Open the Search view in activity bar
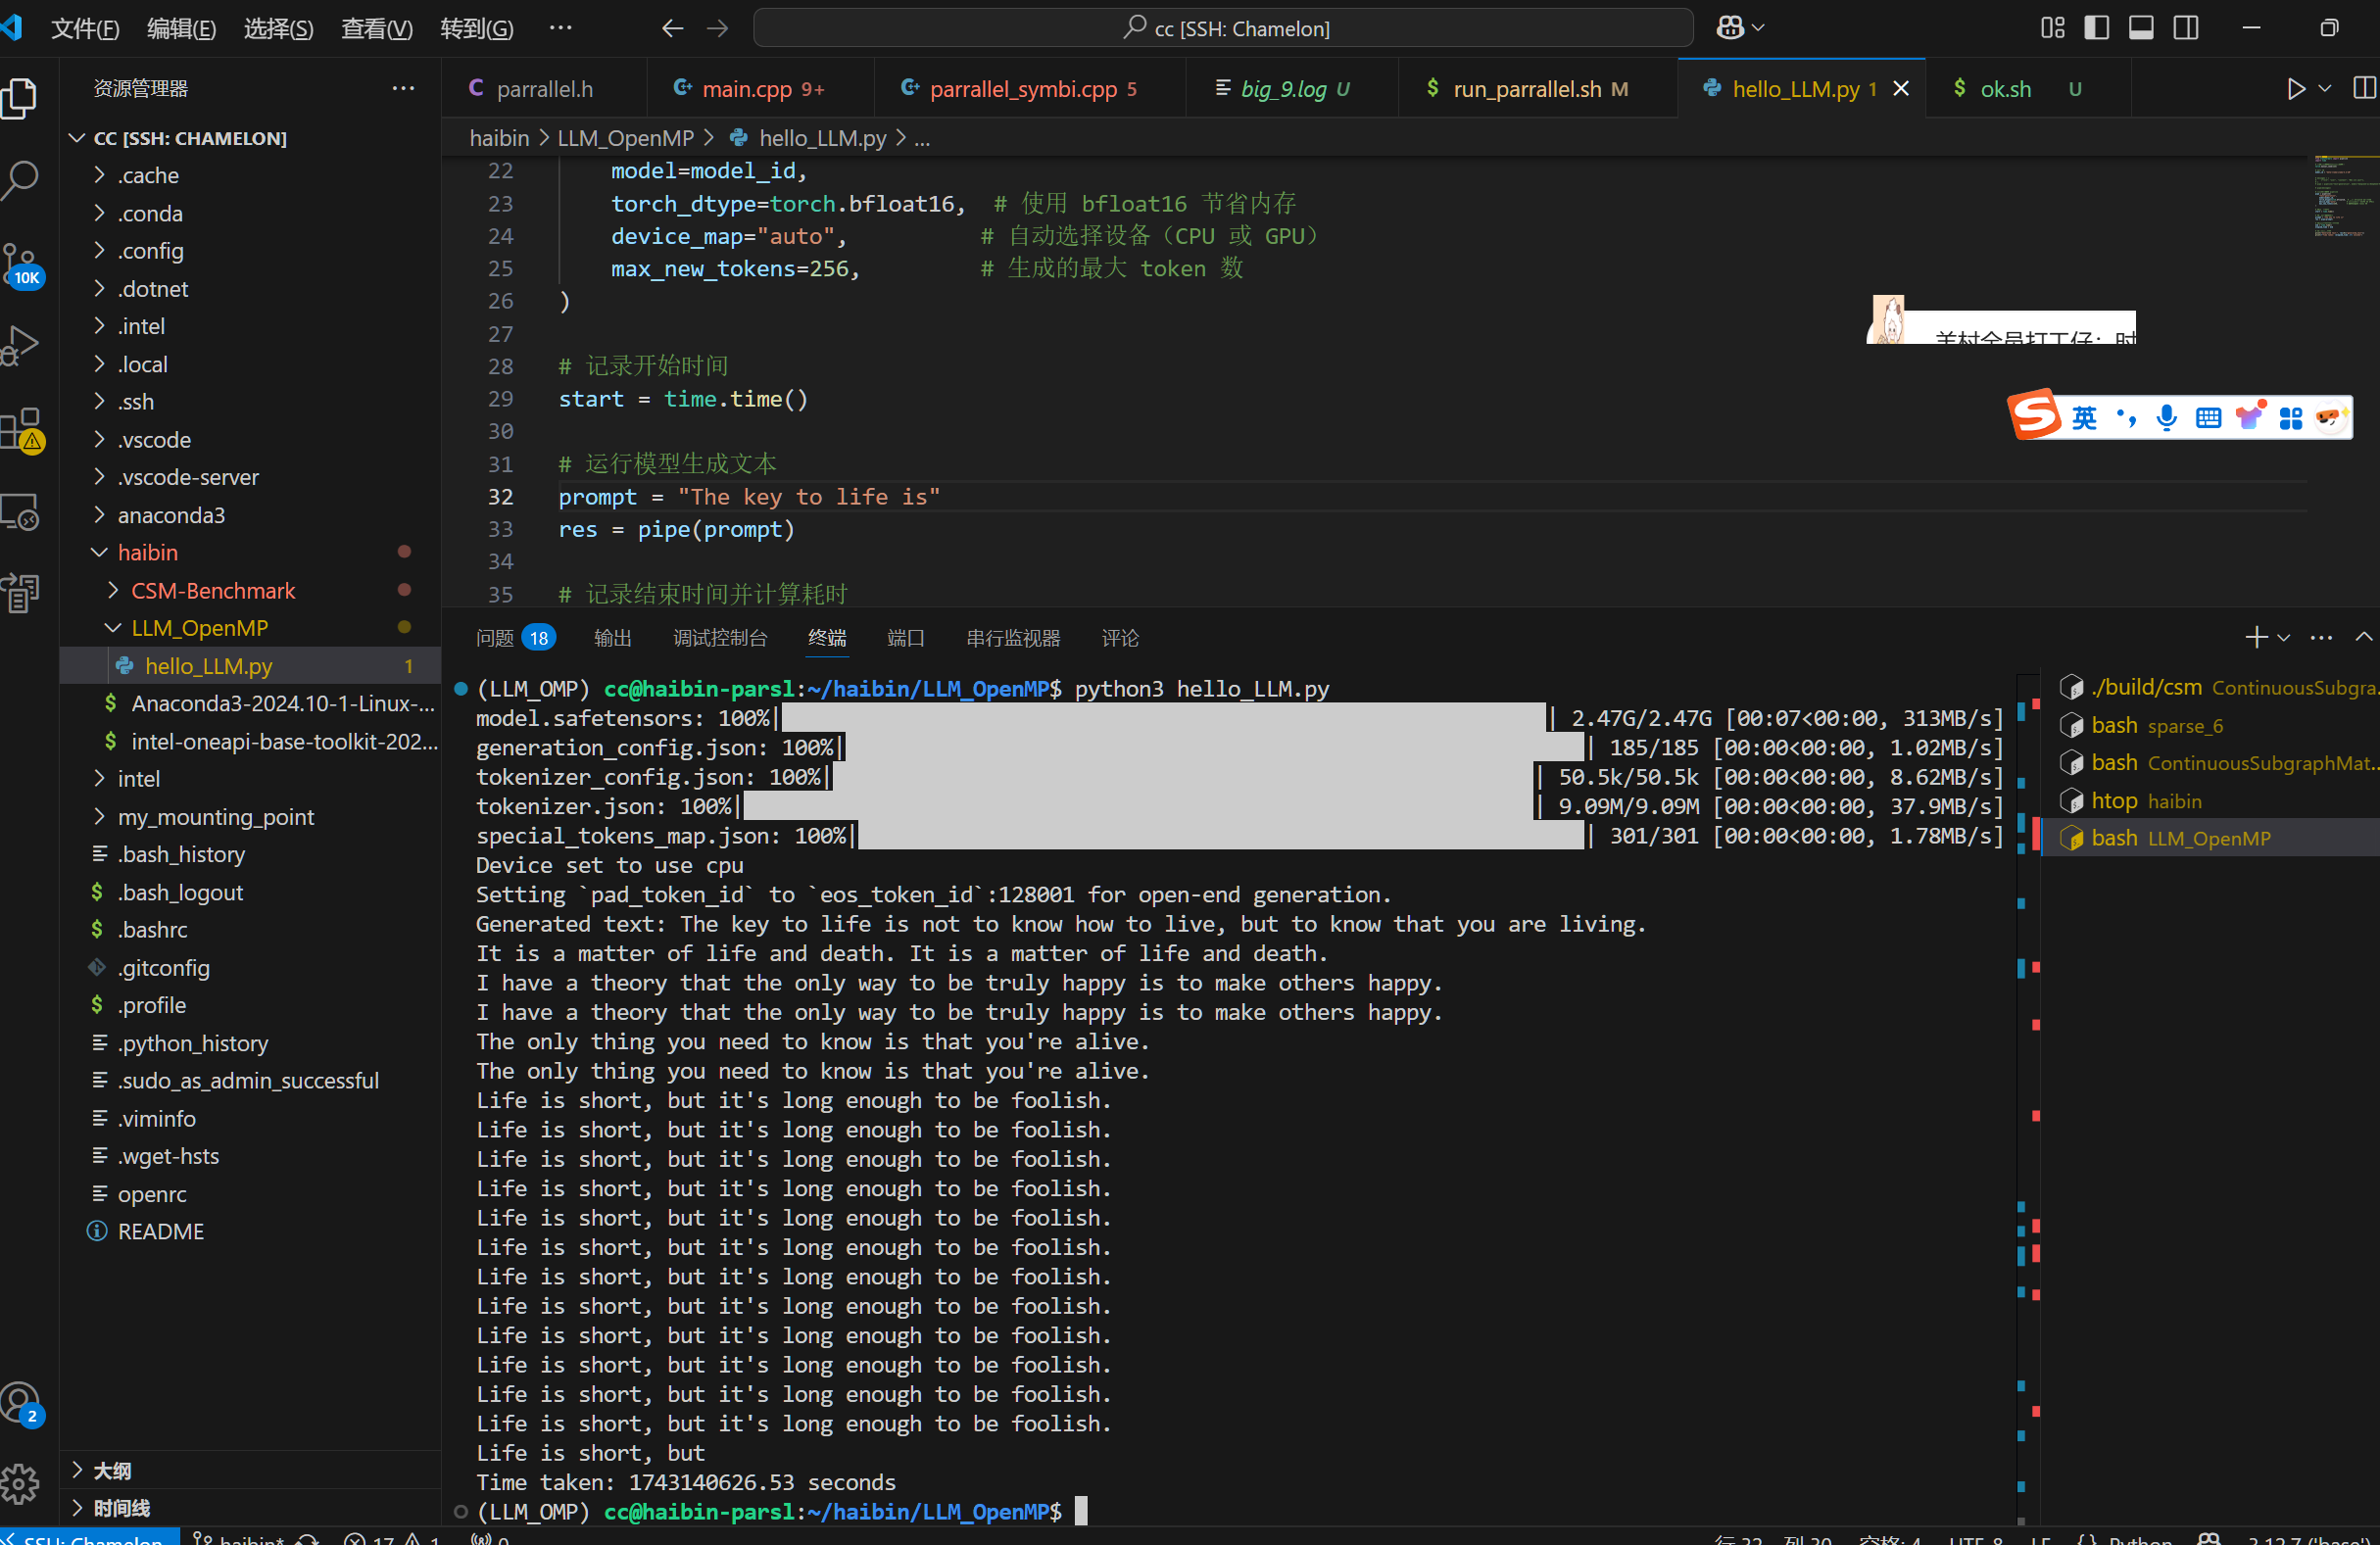This screenshot has width=2380, height=1545. point(20,181)
